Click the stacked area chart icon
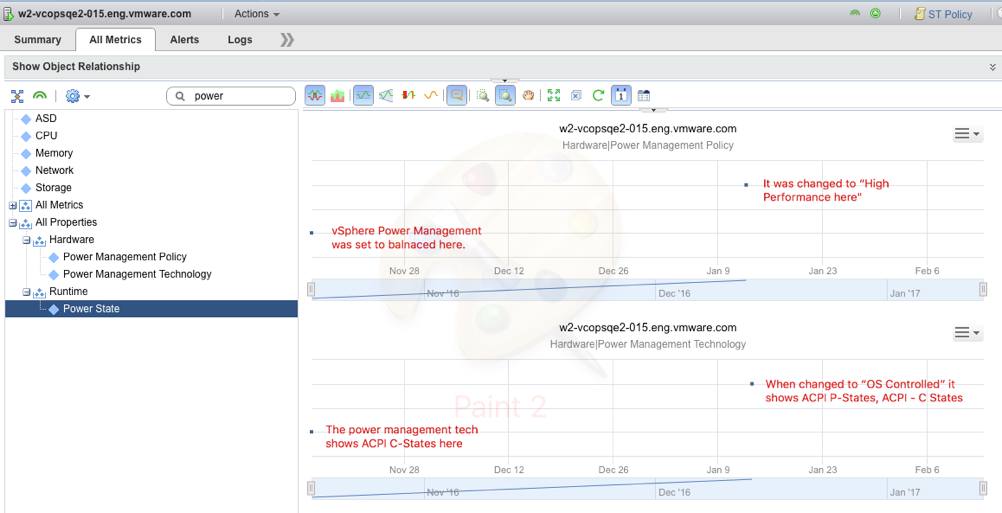Viewport: 1002px width, 513px height. [x=338, y=96]
